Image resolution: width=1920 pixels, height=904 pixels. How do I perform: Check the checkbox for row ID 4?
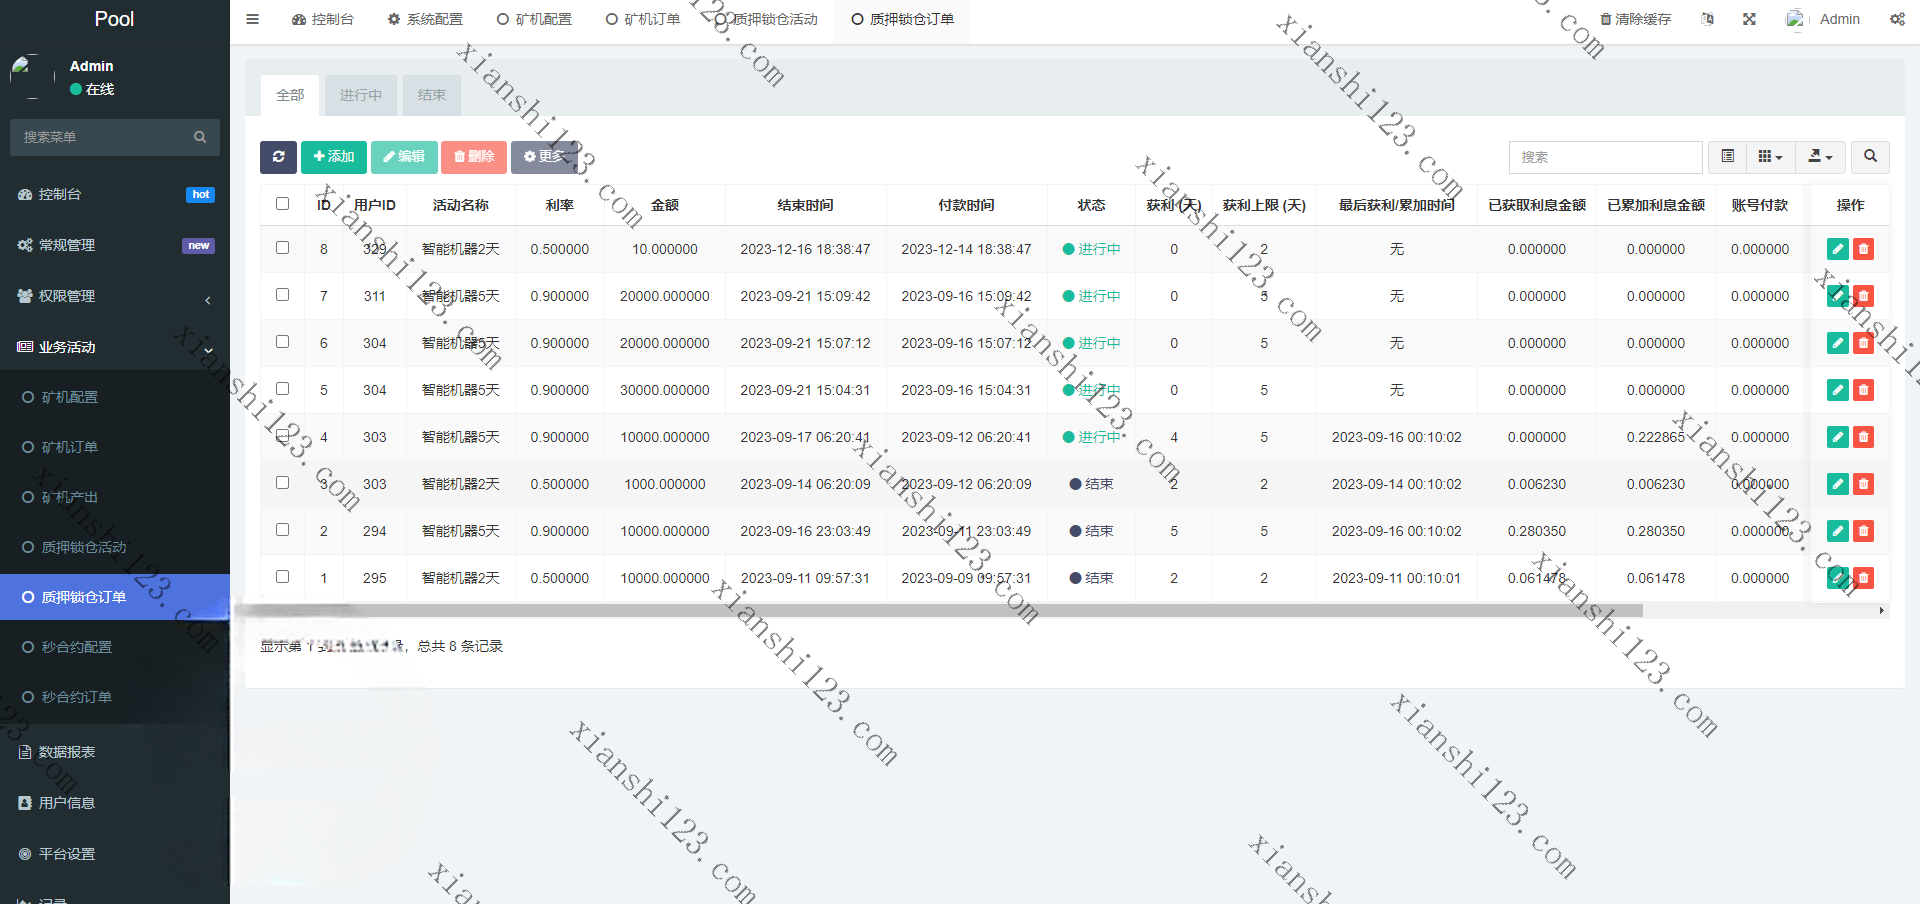click(282, 436)
